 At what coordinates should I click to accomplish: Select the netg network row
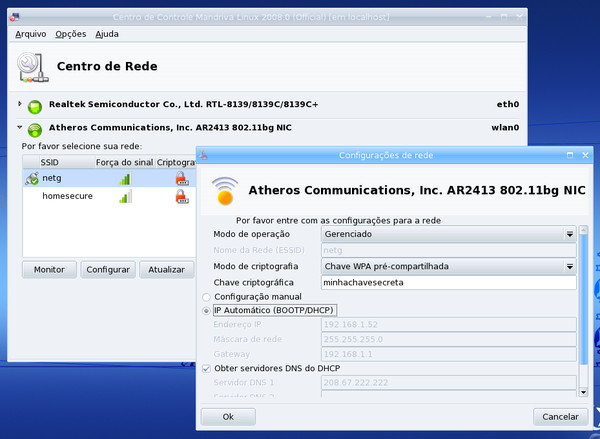(109, 178)
